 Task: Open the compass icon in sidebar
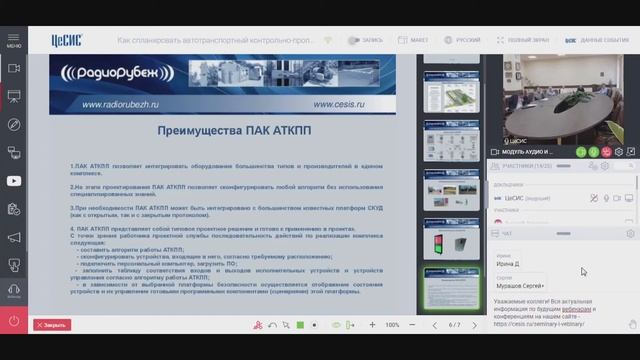click(x=14, y=124)
